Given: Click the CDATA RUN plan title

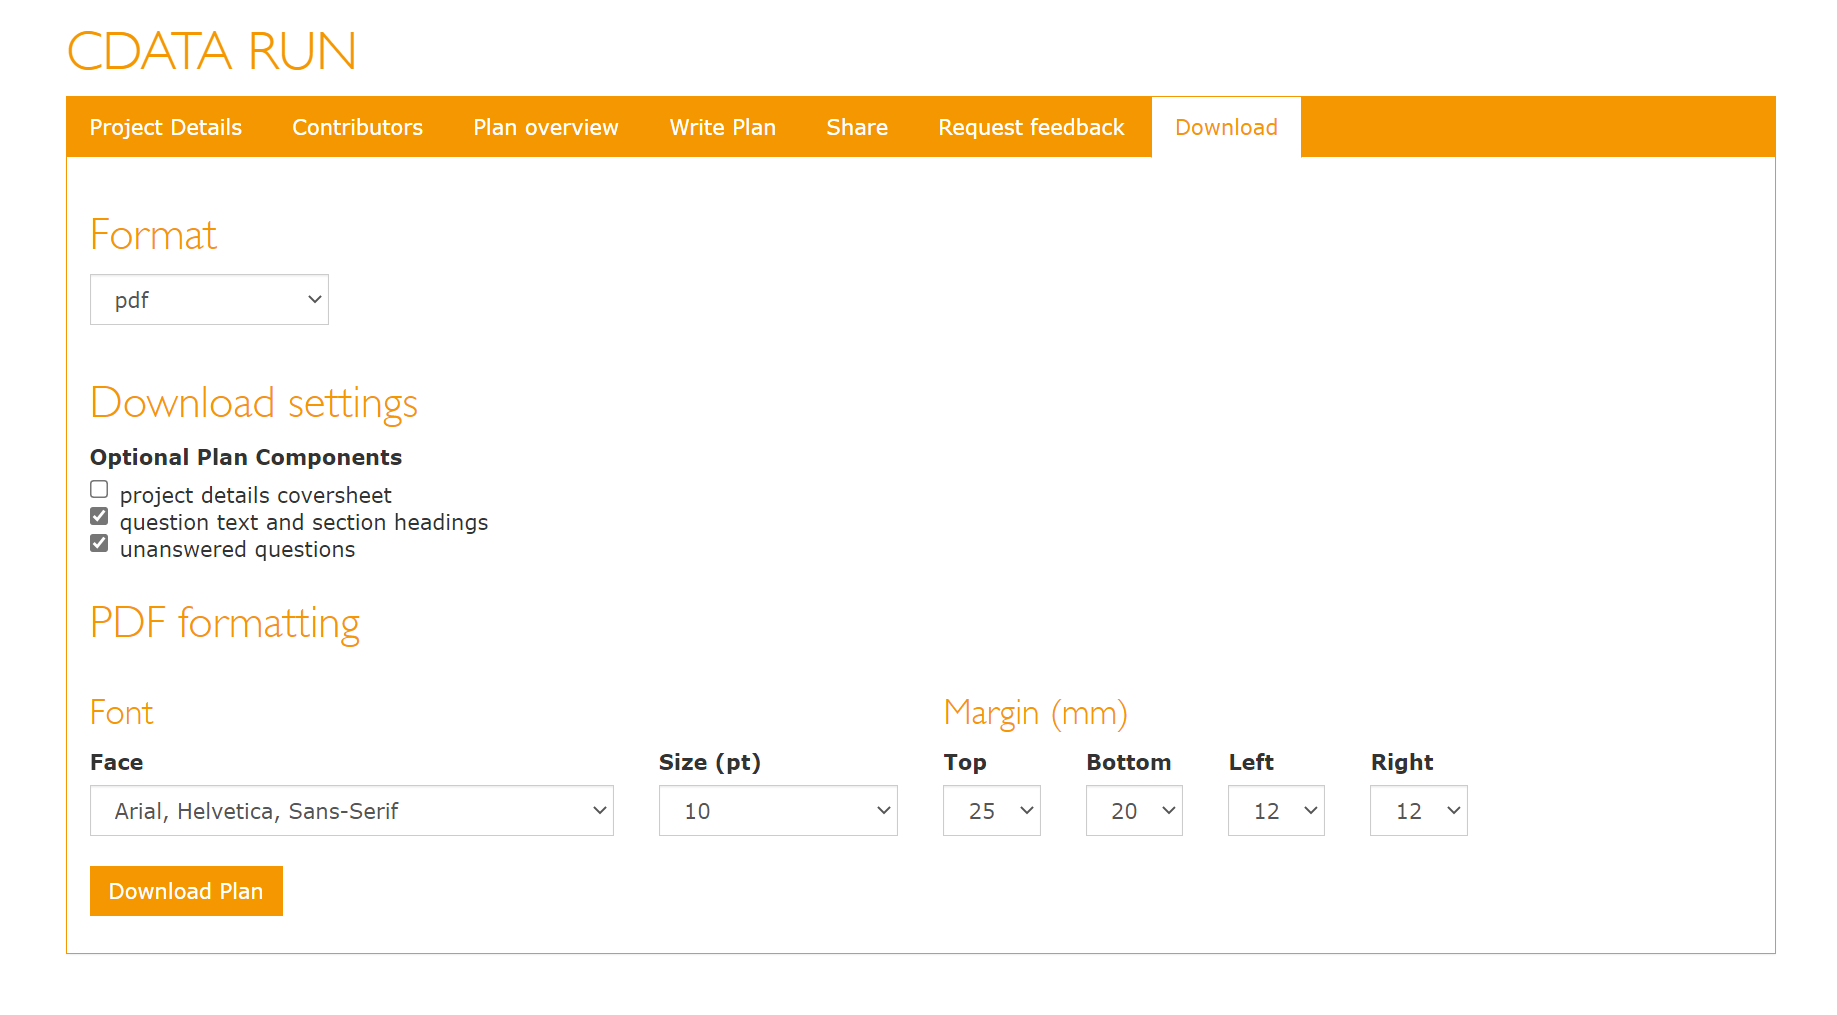Looking at the screenshot, I should (x=211, y=51).
